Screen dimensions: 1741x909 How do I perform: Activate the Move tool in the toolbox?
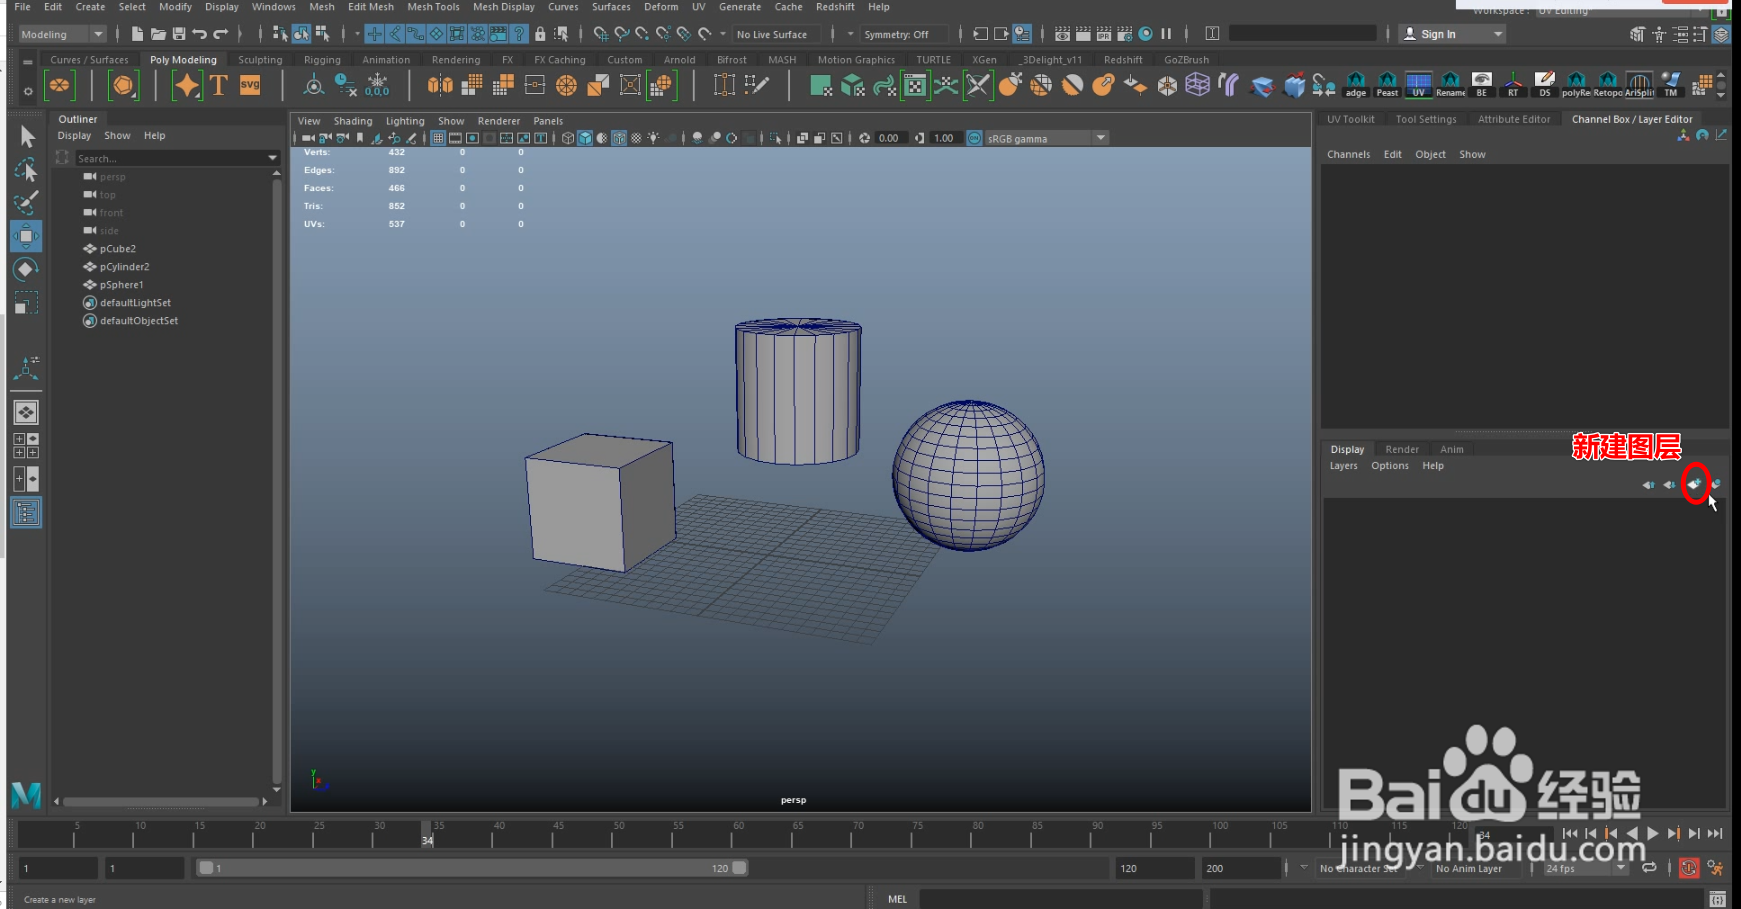(x=27, y=236)
